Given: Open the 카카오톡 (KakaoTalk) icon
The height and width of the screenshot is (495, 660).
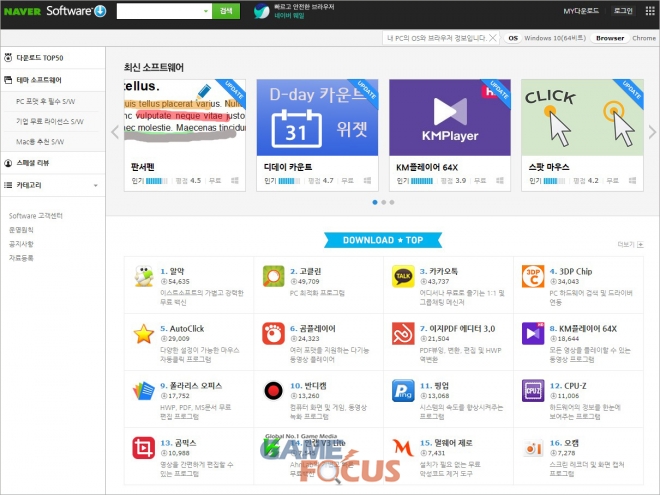Looking at the screenshot, I should tap(403, 276).
